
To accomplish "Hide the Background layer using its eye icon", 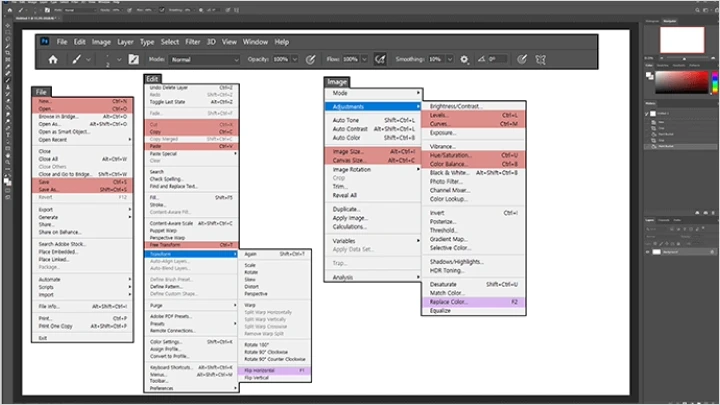I will pyautogui.click(x=647, y=252).
